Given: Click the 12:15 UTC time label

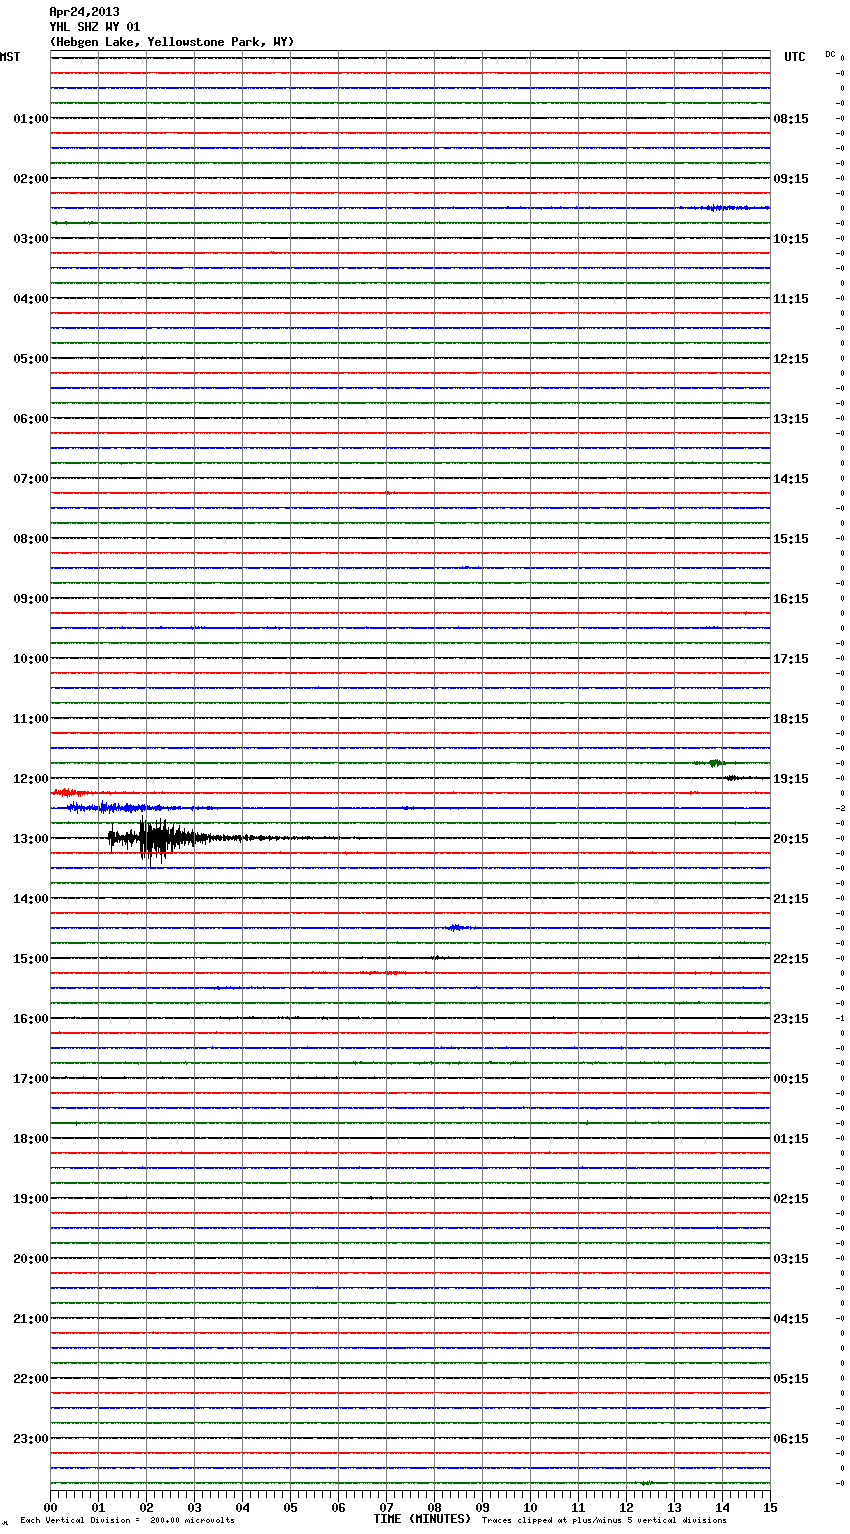Looking at the screenshot, I should 791,359.
